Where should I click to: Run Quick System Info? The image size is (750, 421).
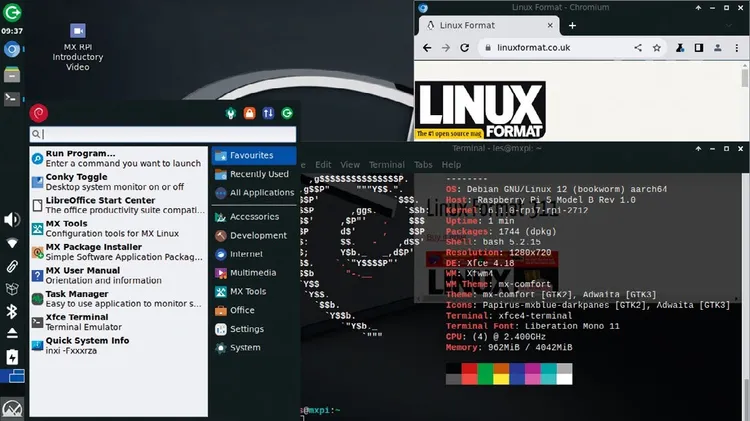[x=119, y=345]
